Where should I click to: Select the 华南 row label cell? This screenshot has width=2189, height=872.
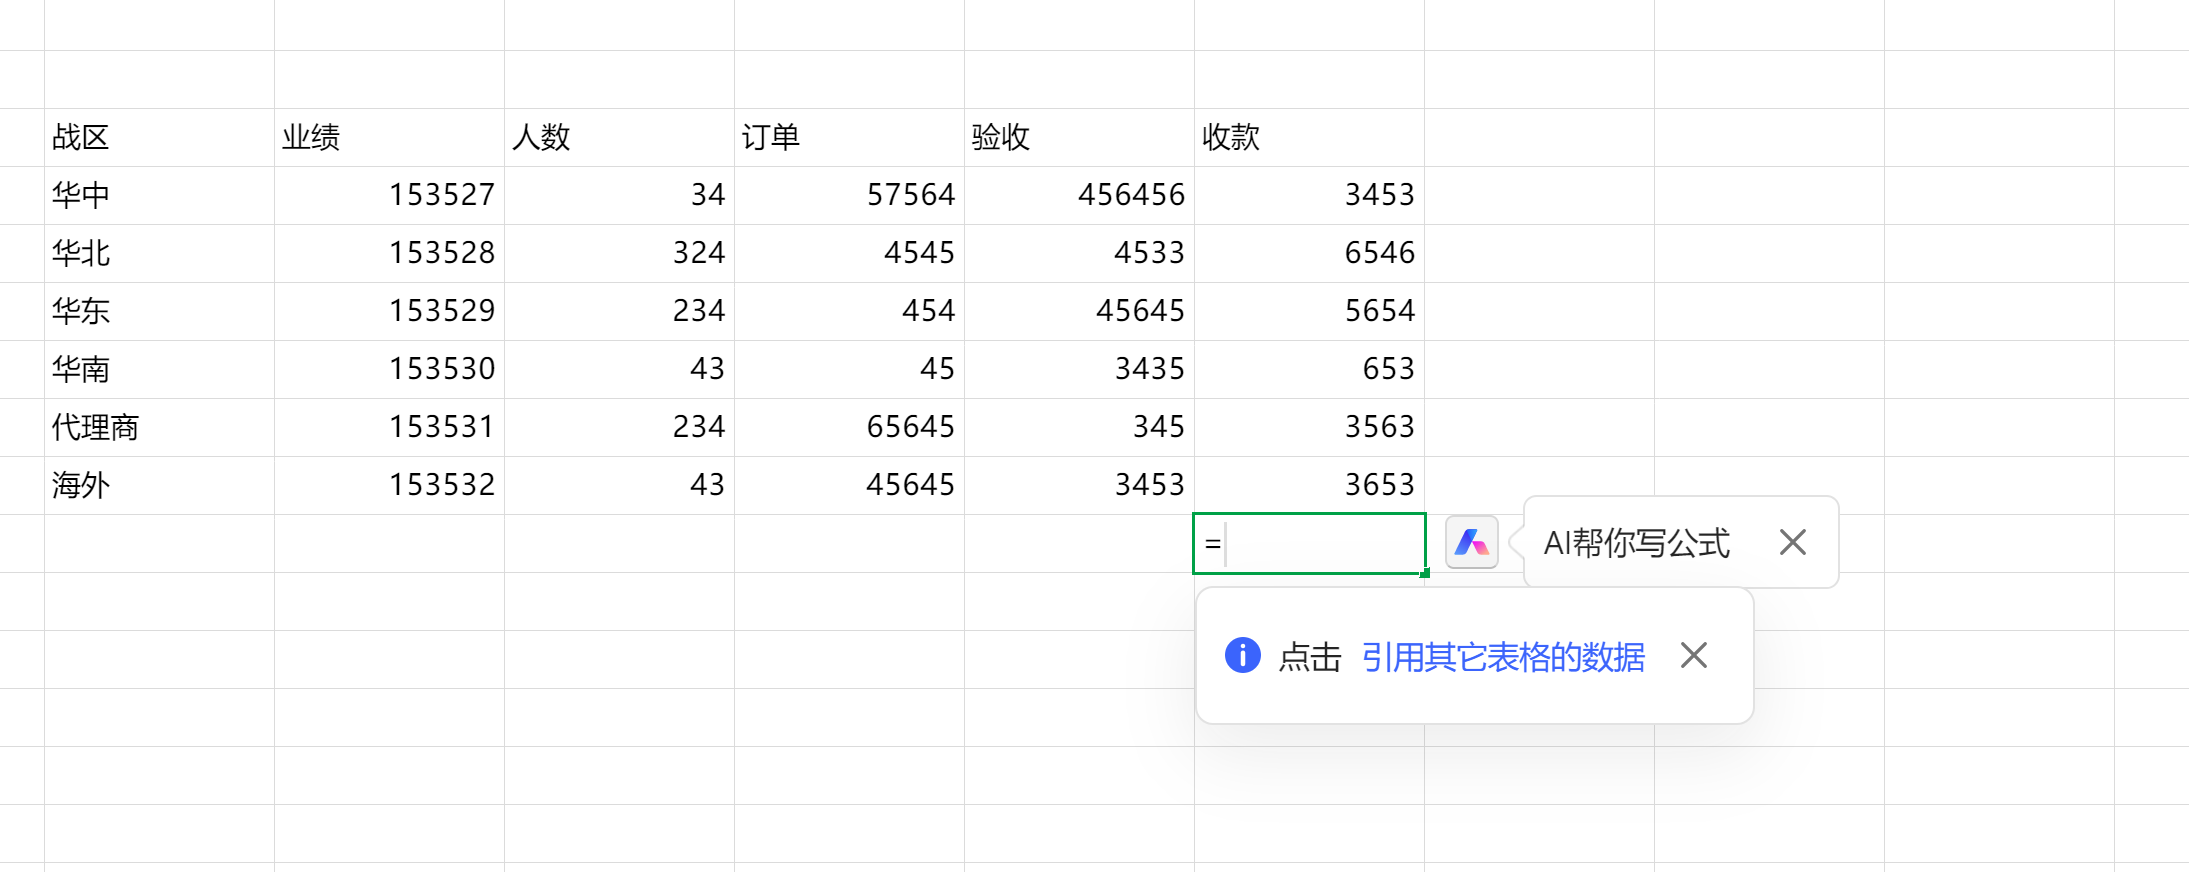point(159,369)
